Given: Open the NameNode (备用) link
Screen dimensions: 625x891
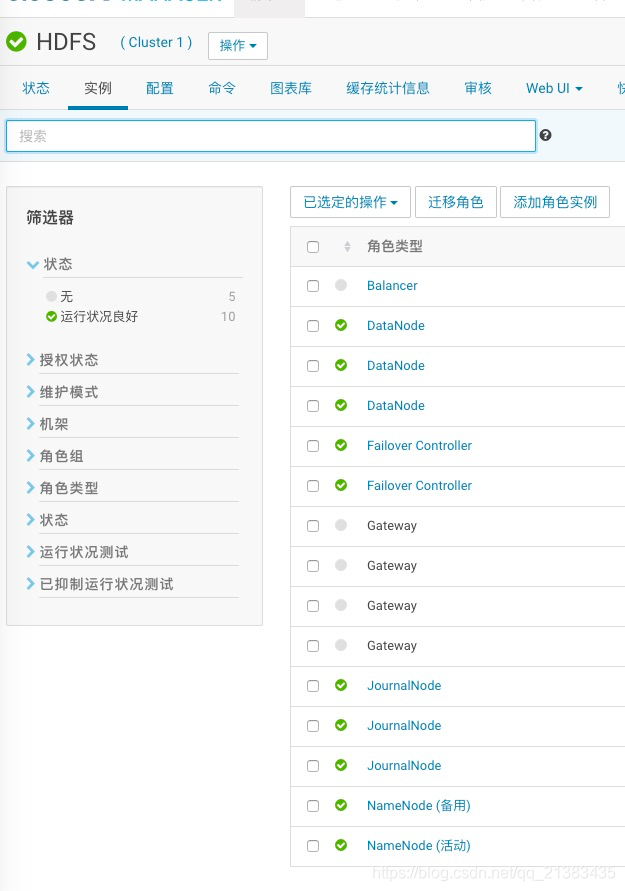Looking at the screenshot, I should point(419,806).
